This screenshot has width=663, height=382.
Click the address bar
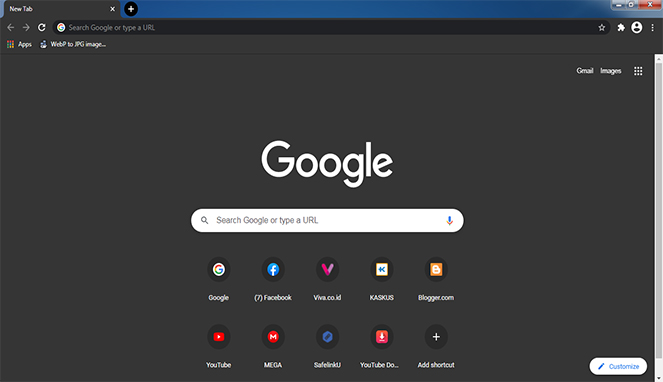coord(331,27)
